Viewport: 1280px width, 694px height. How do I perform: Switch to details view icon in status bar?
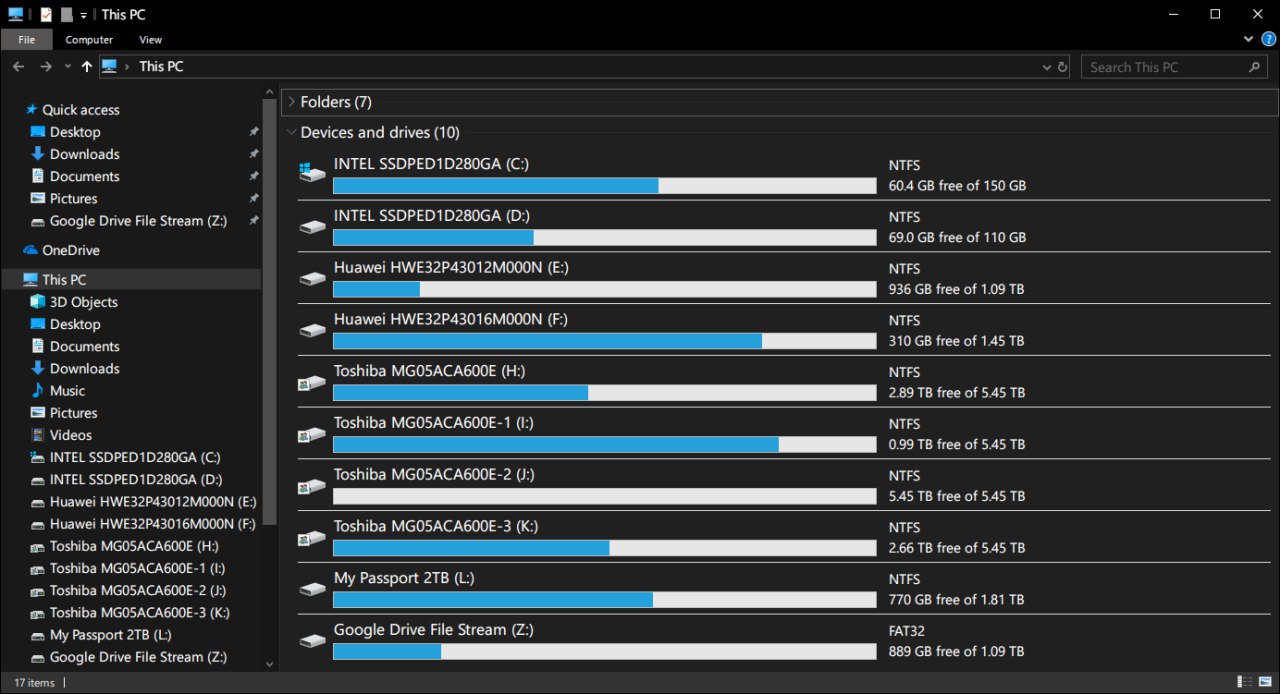coord(1243,682)
